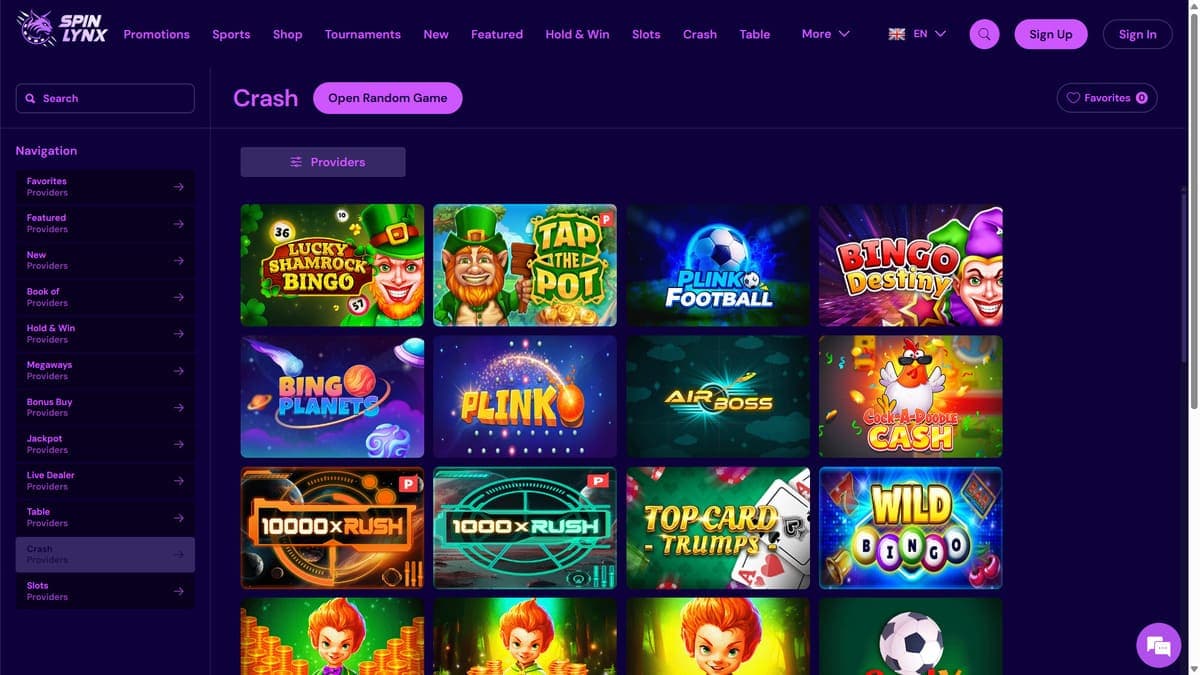
Task: Select Bonus Buy text in sidebar navigation
Action: pos(49,402)
